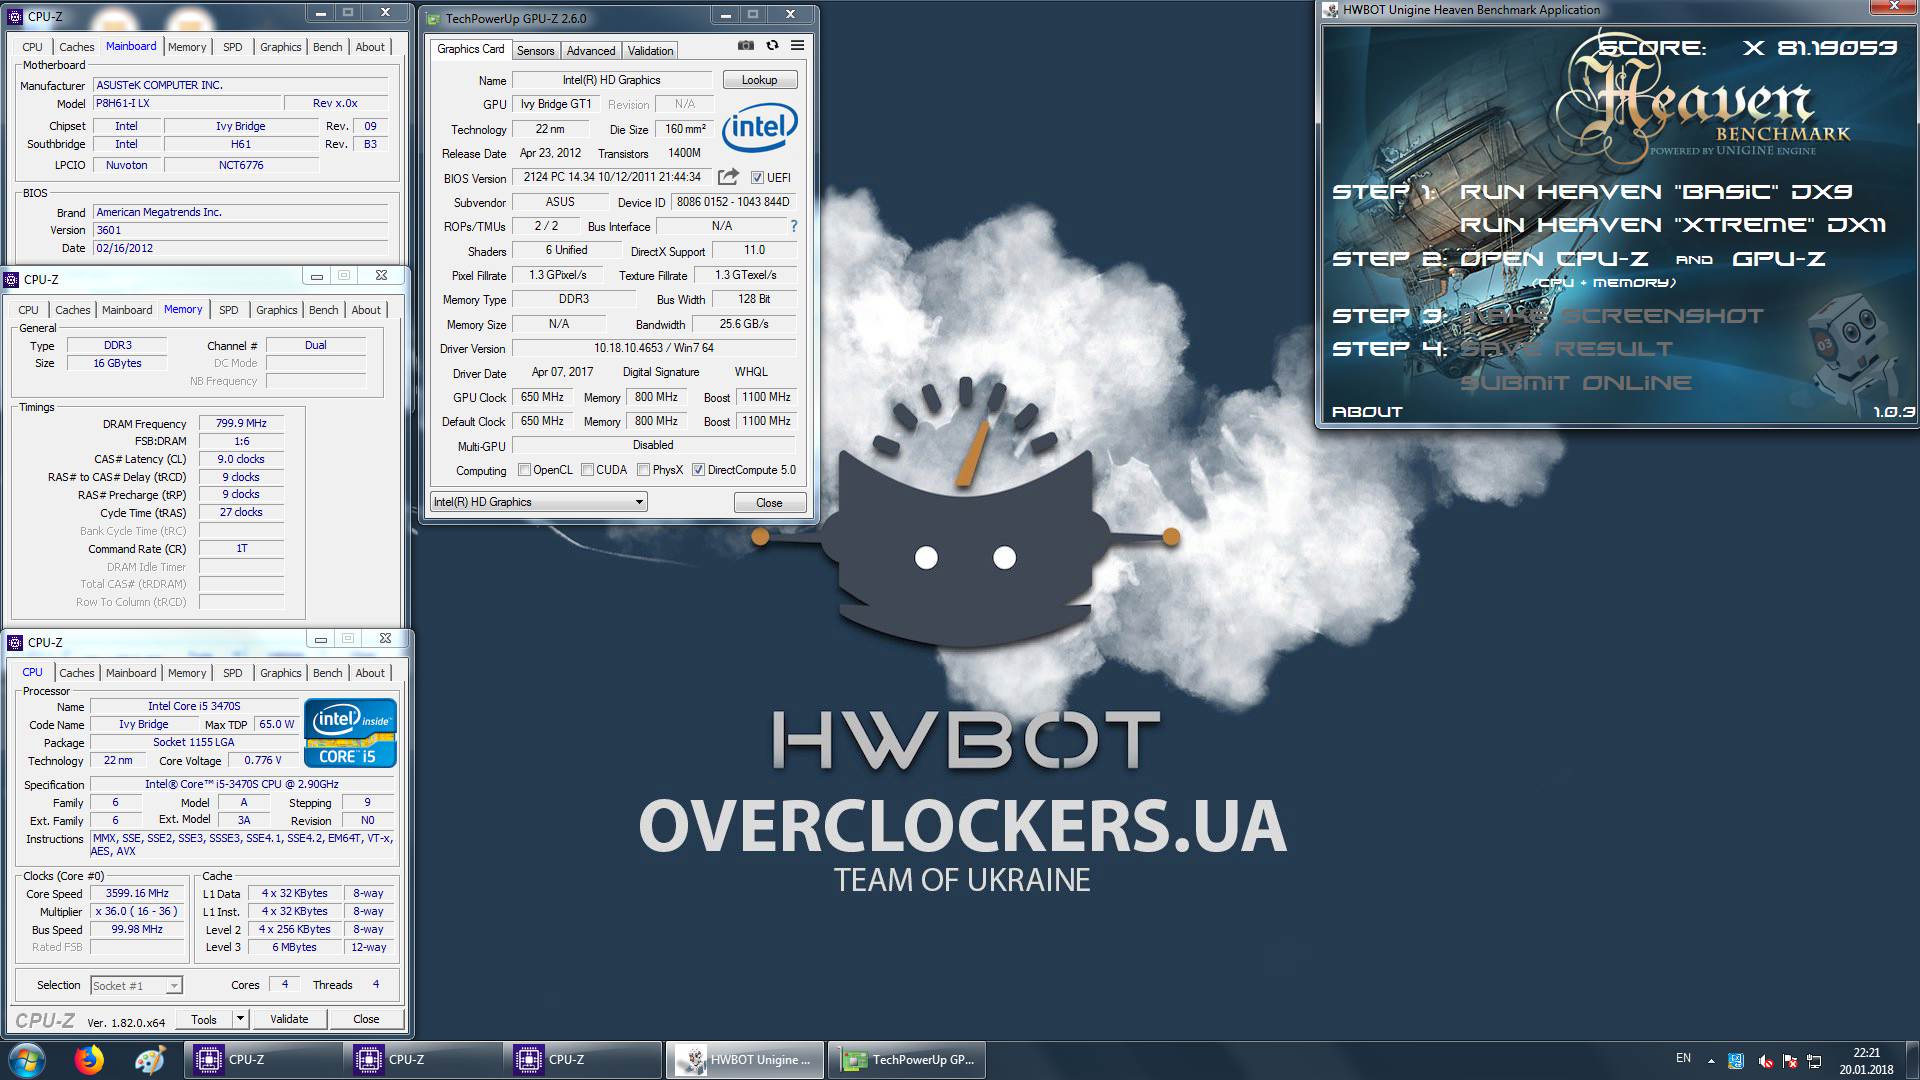The height and width of the screenshot is (1080, 1920).
Task: Click the Driver Version field in GPU-Z
Action: [654, 348]
